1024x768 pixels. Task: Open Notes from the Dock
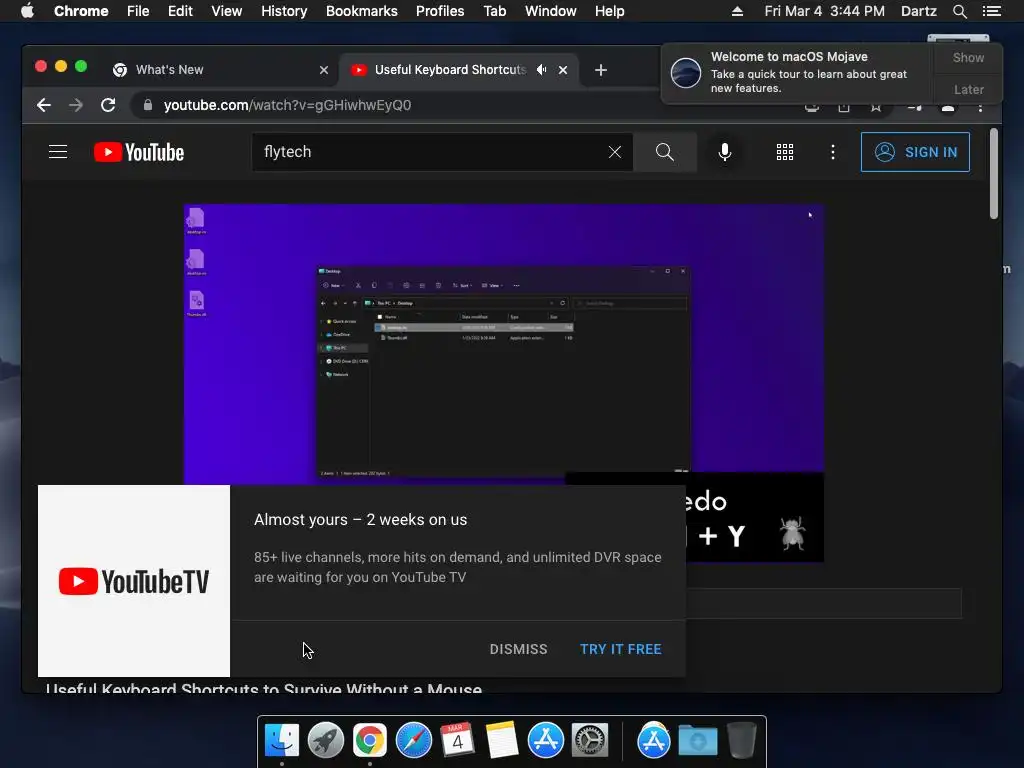coord(502,741)
